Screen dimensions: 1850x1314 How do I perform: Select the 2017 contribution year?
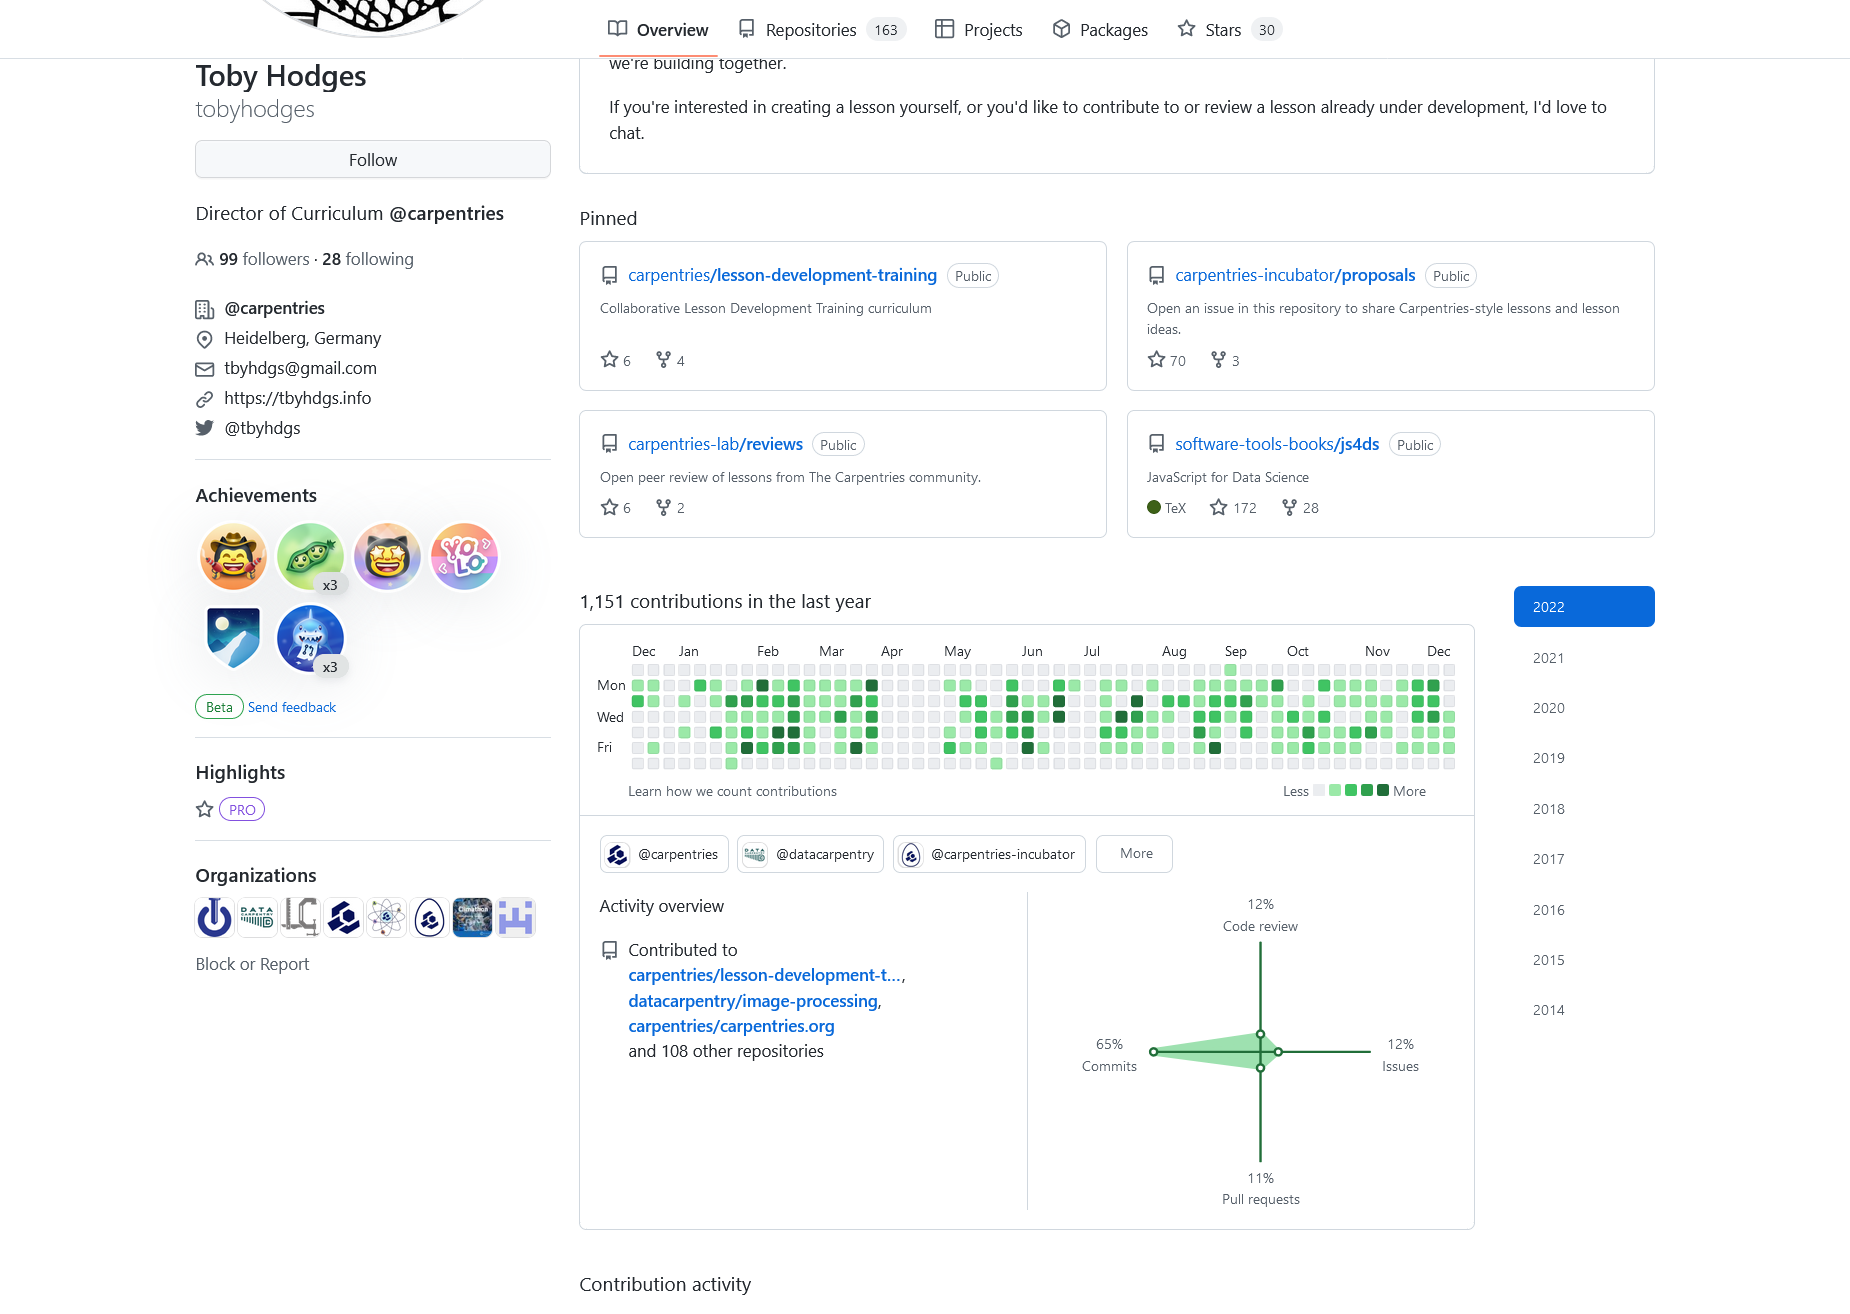[x=1584, y=859]
